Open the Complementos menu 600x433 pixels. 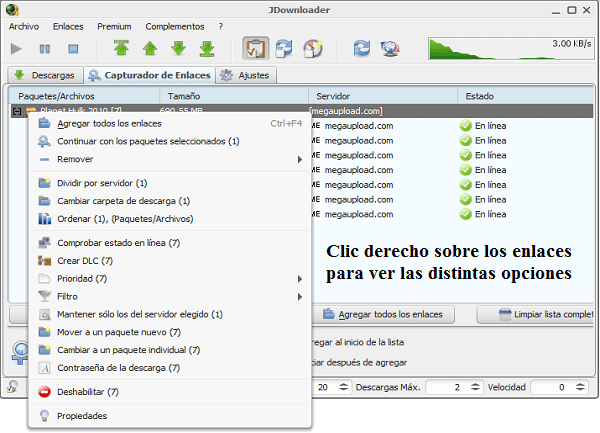(175, 26)
